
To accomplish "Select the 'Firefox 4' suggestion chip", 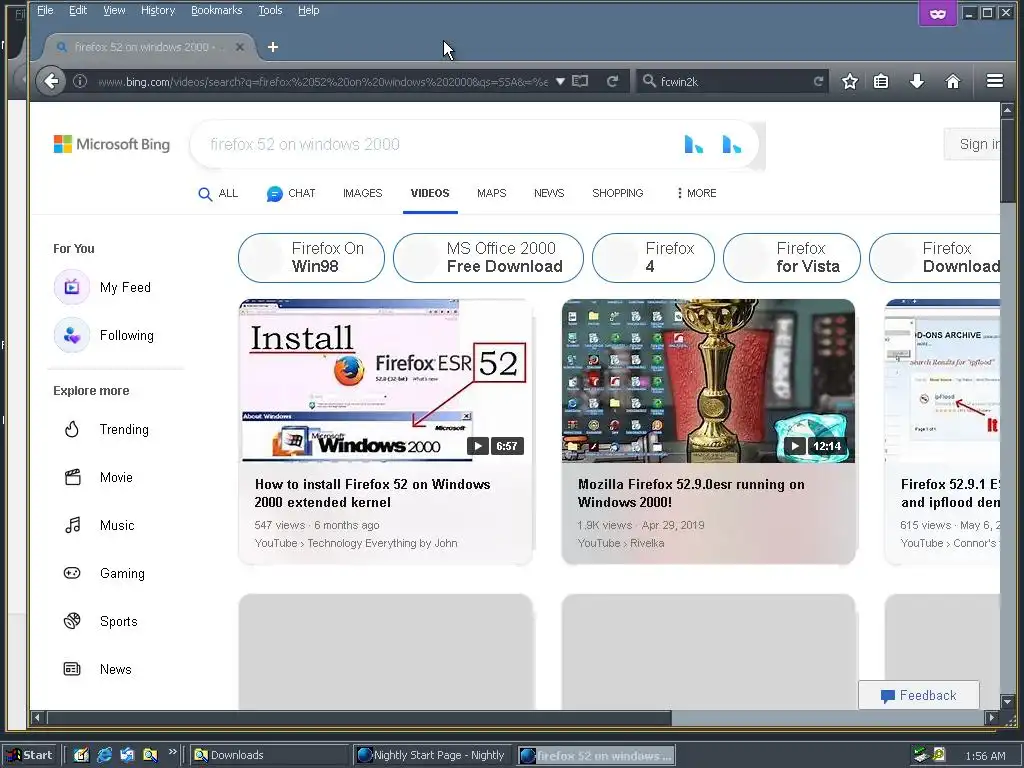I will (x=653, y=258).
